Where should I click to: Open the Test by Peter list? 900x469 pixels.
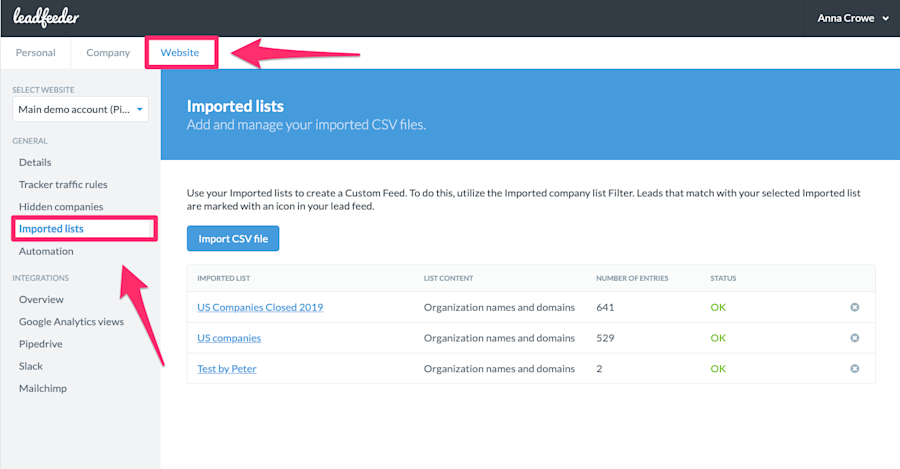click(x=227, y=369)
